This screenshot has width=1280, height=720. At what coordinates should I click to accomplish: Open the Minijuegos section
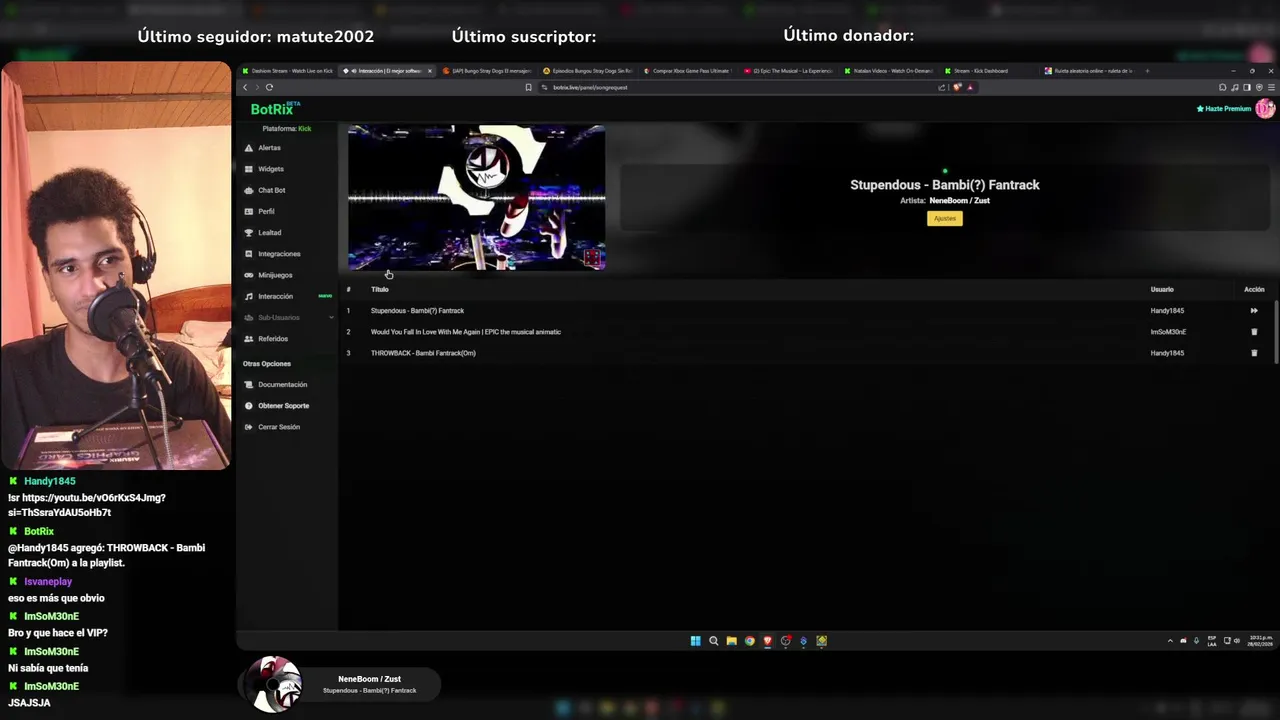click(275, 275)
